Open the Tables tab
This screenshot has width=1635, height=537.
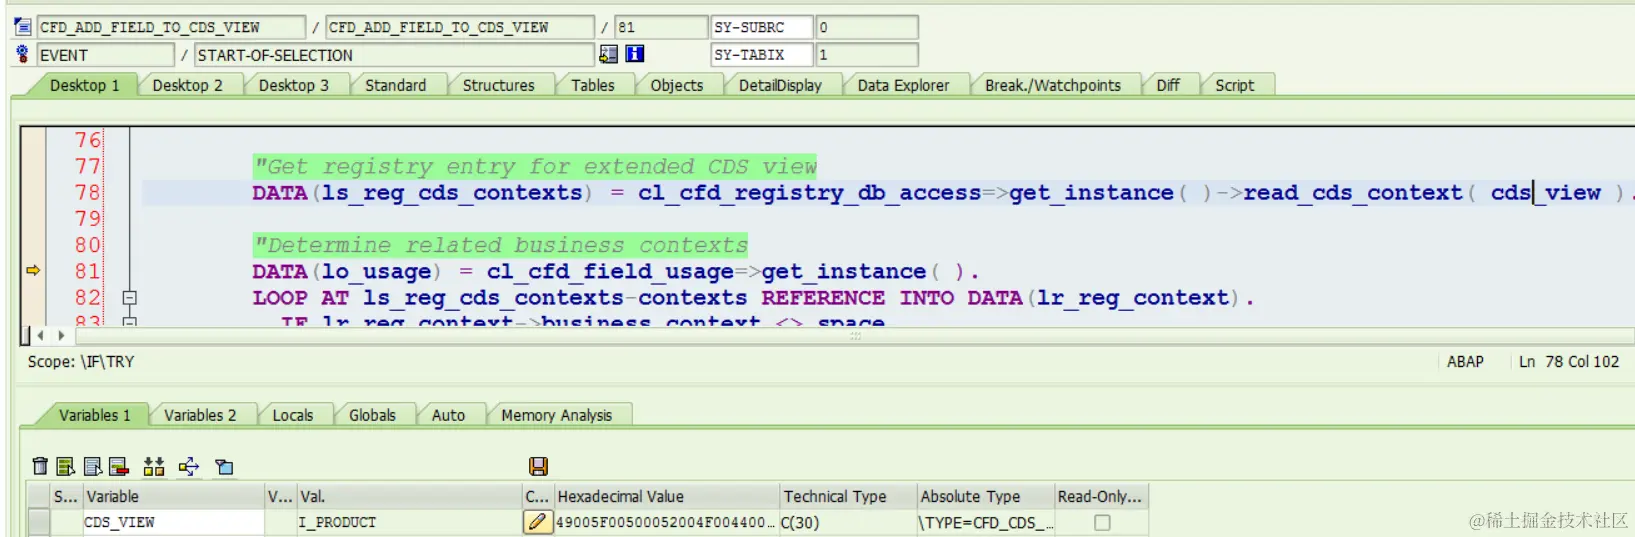(x=592, y=85)
